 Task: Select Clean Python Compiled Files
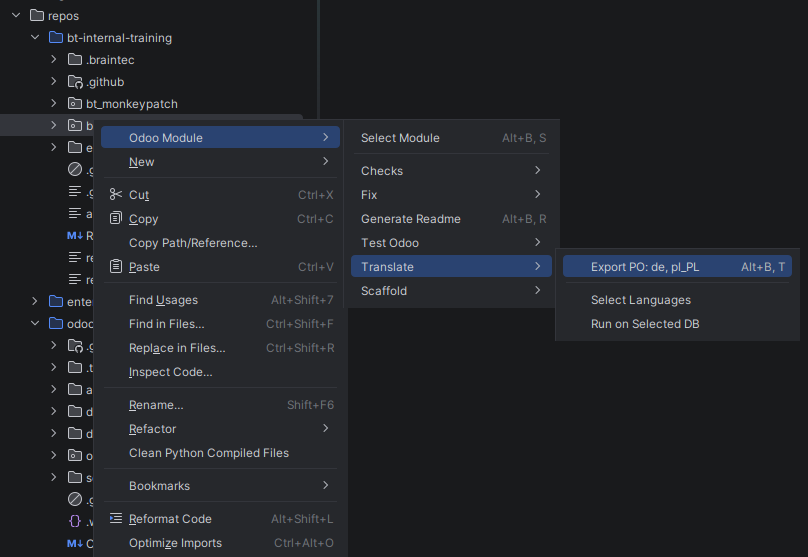[x=221, y=453]
